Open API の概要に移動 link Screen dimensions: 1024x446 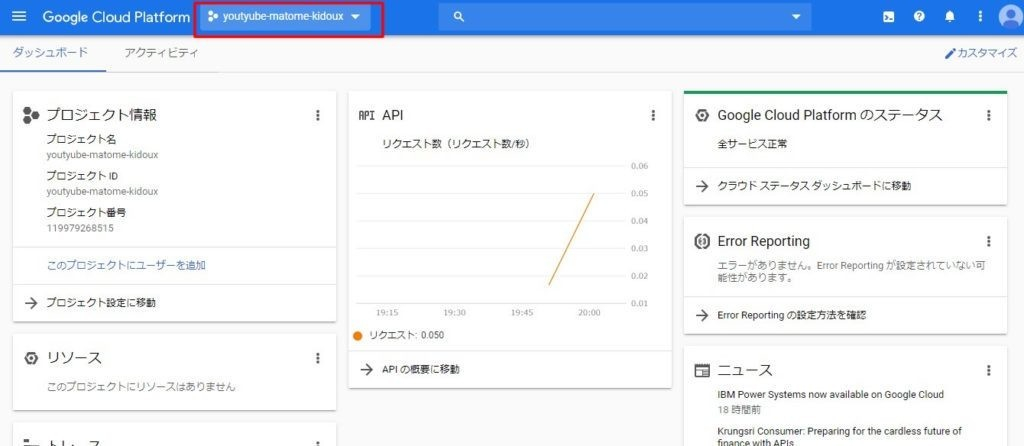tap(421, 369)
